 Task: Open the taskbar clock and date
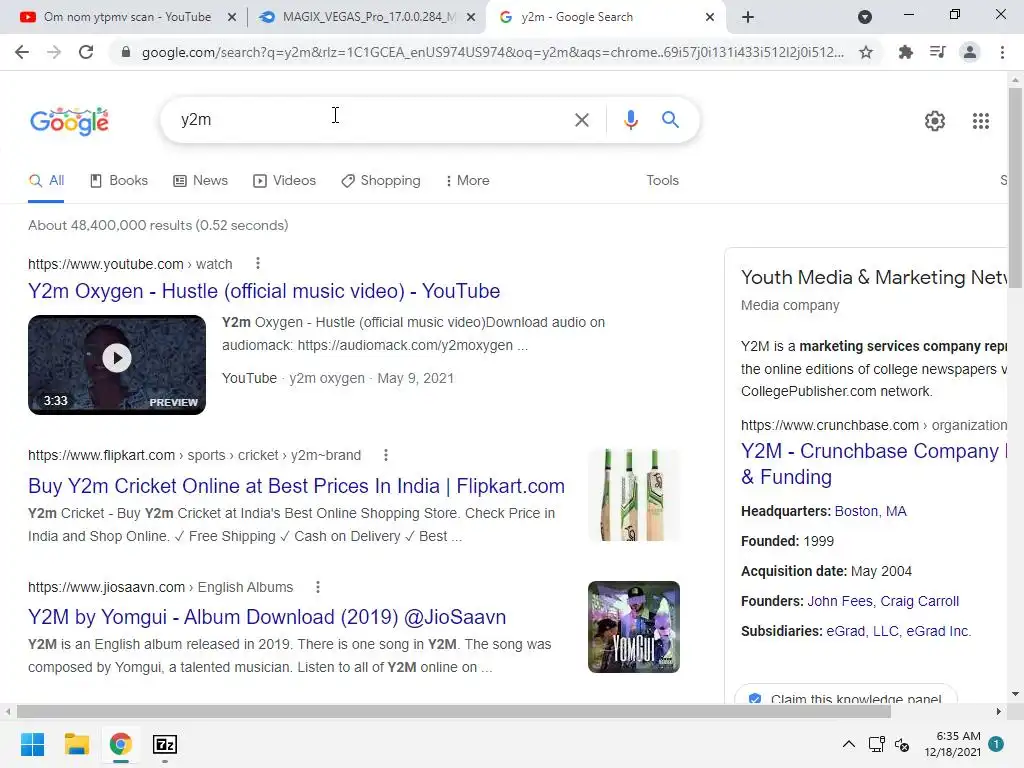point(952,744)
